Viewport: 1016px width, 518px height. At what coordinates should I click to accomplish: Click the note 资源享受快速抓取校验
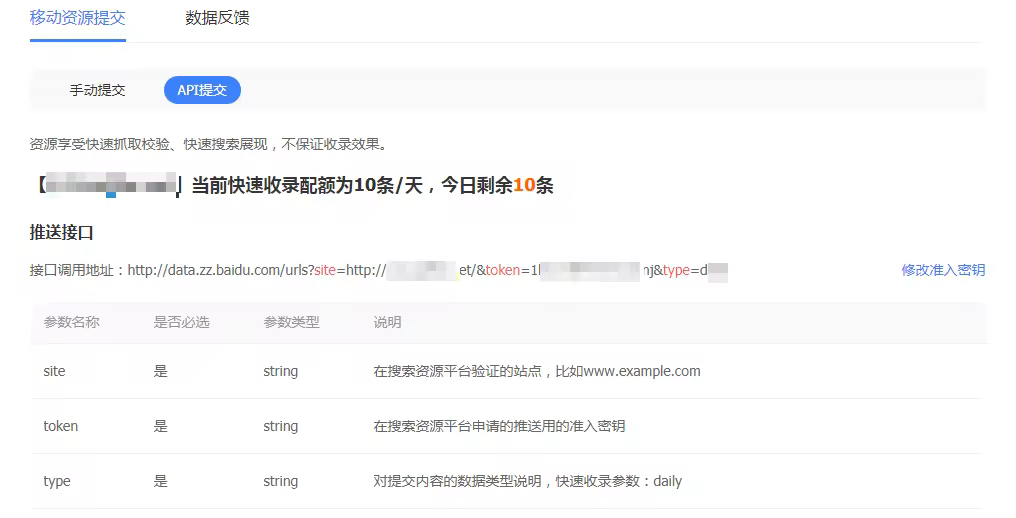pyautogui.click(x=209, y=145)
